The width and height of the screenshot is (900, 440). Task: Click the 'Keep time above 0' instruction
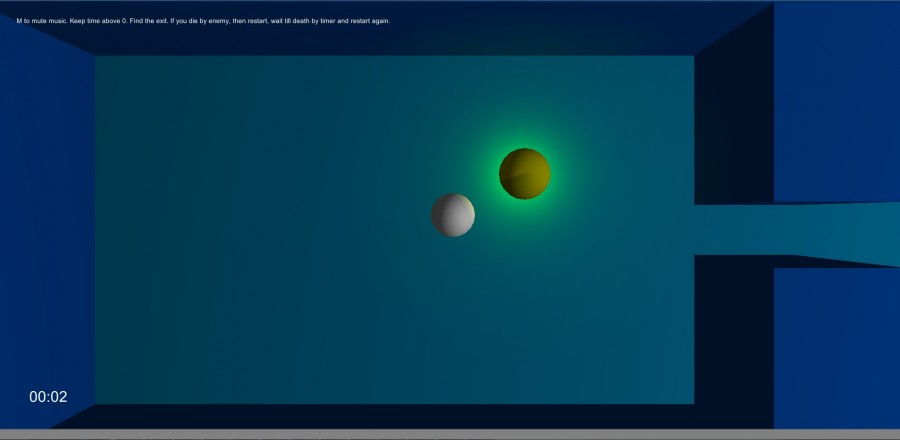pyautogui.click(x=98, y=21)
